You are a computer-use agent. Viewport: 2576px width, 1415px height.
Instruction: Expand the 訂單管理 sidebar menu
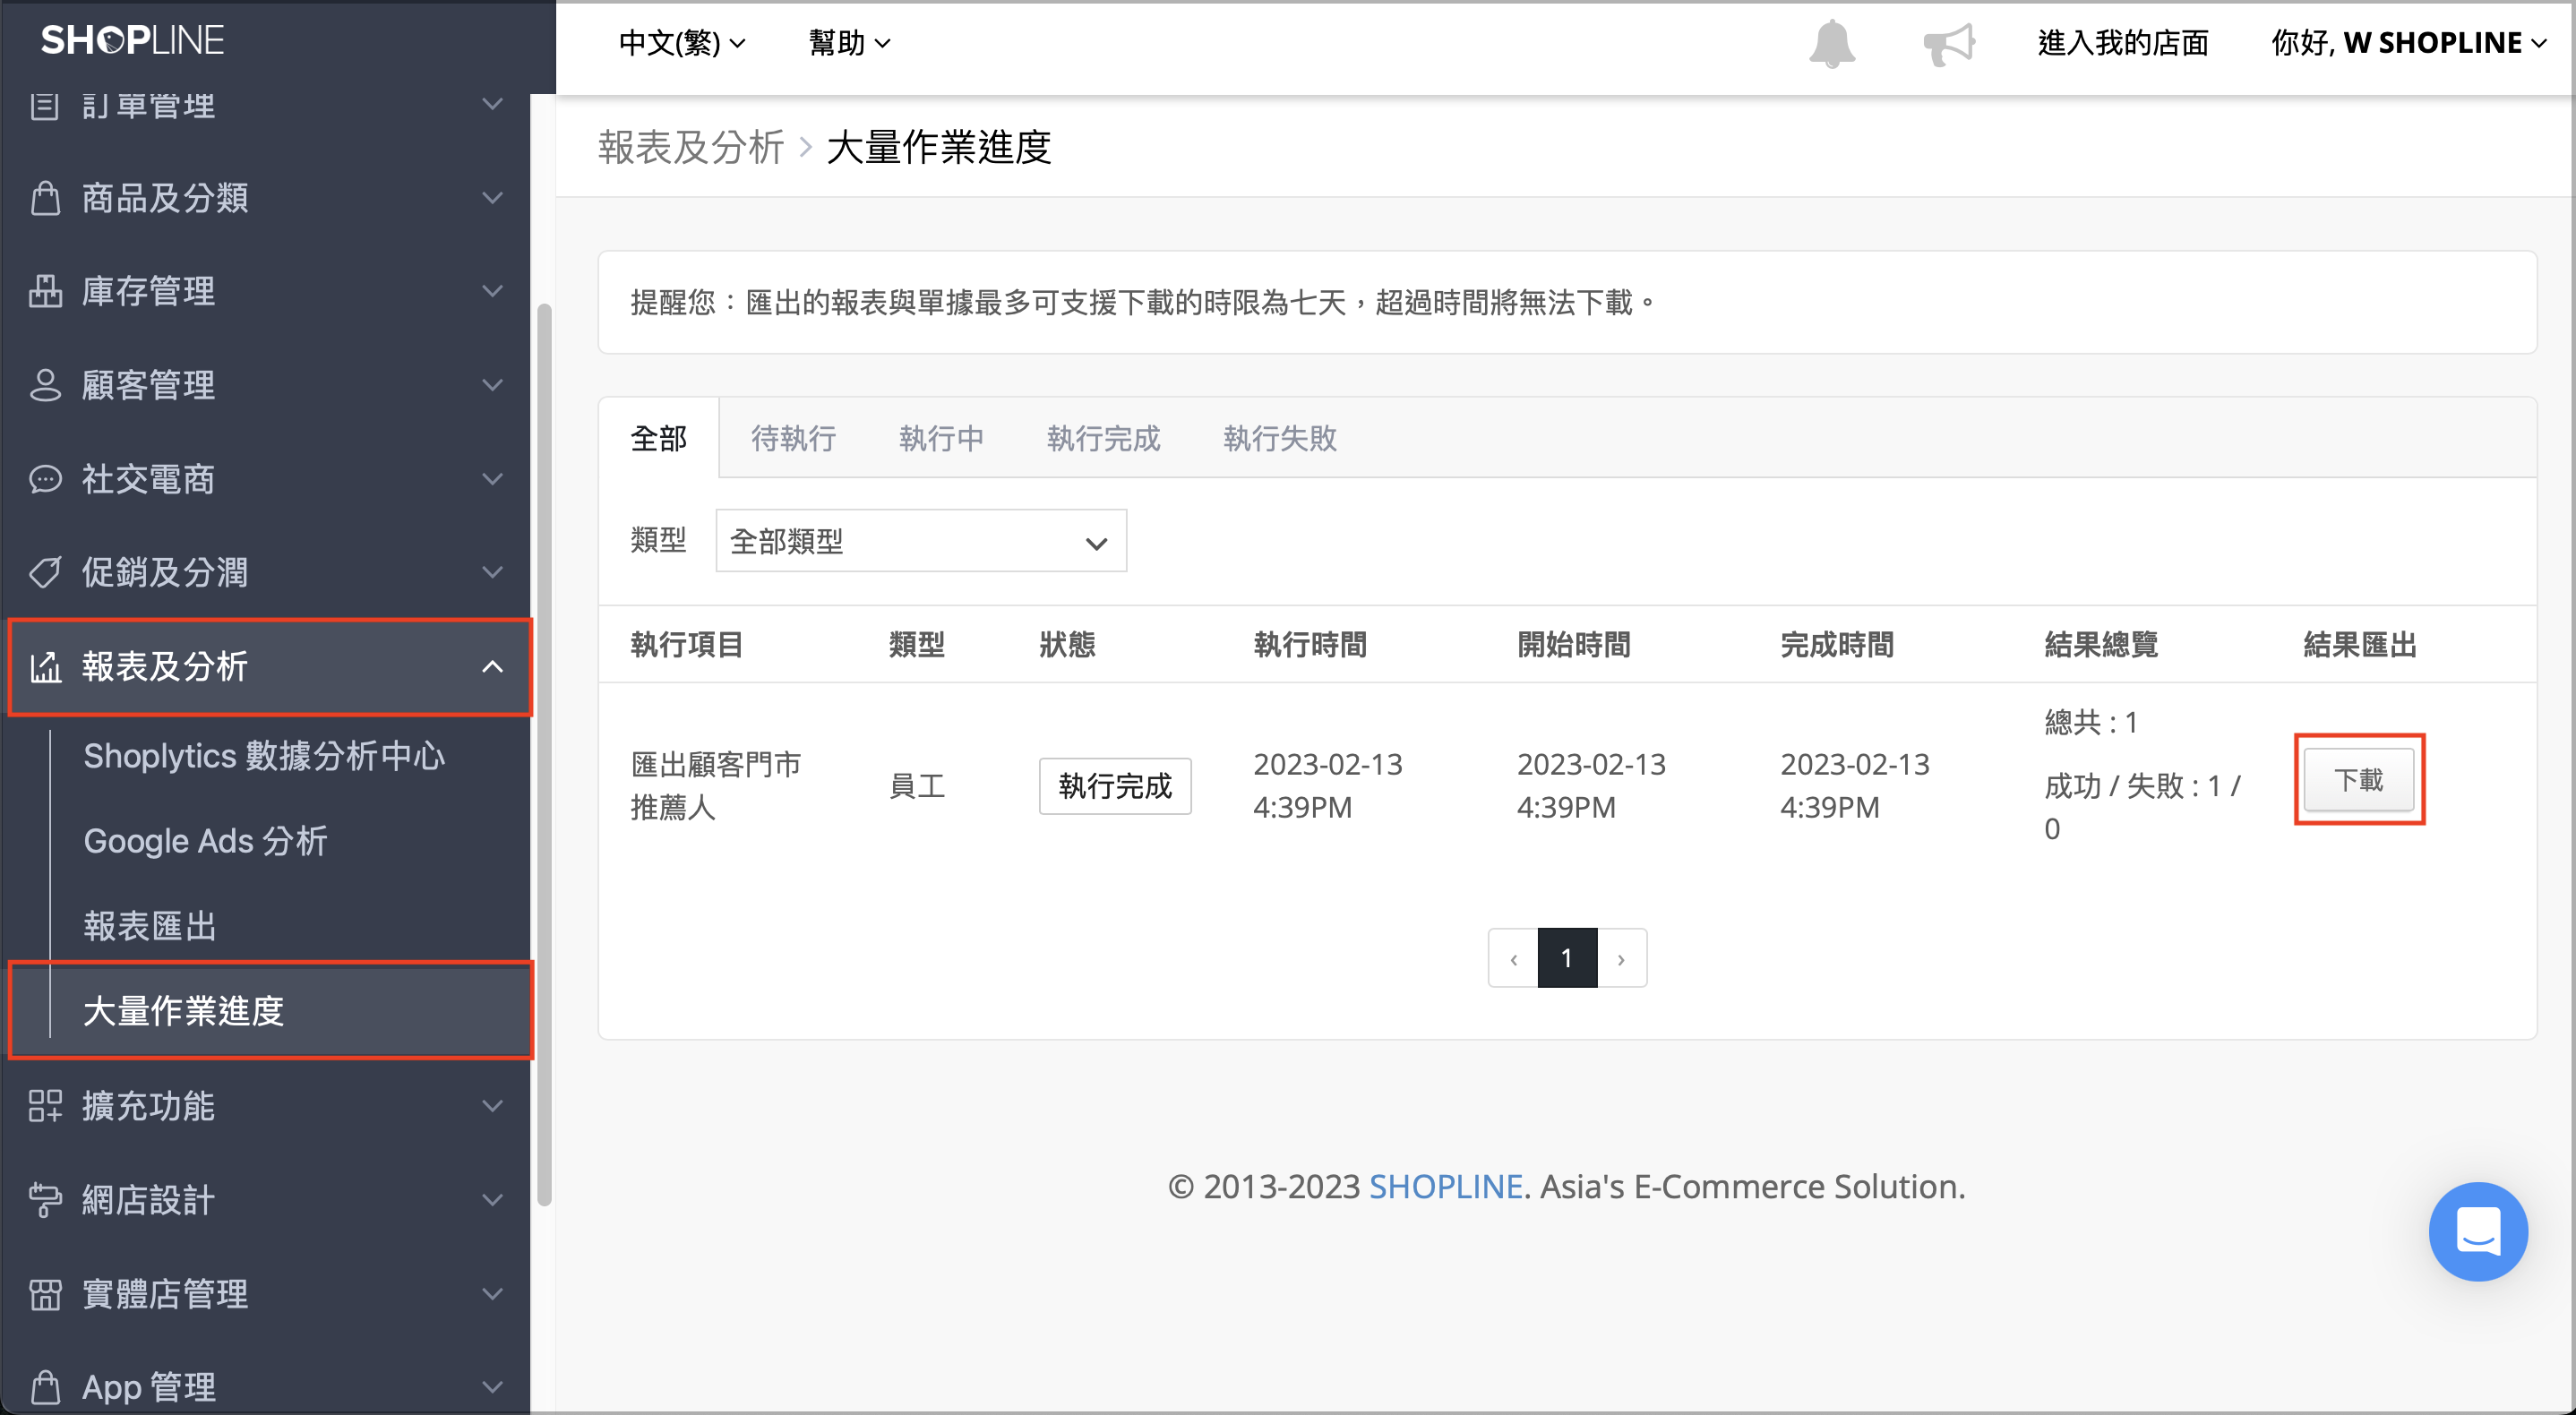click(x=492, y=104)
